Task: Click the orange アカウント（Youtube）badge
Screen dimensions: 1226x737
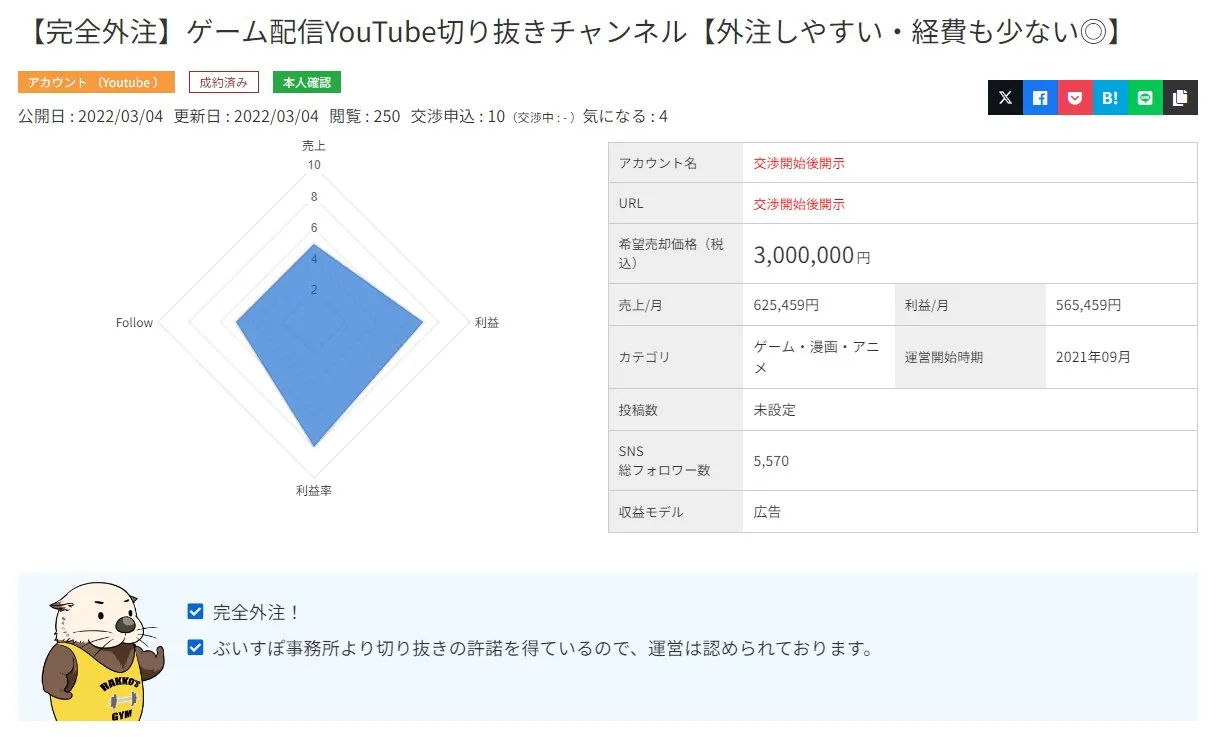Action: click(96, 82)
